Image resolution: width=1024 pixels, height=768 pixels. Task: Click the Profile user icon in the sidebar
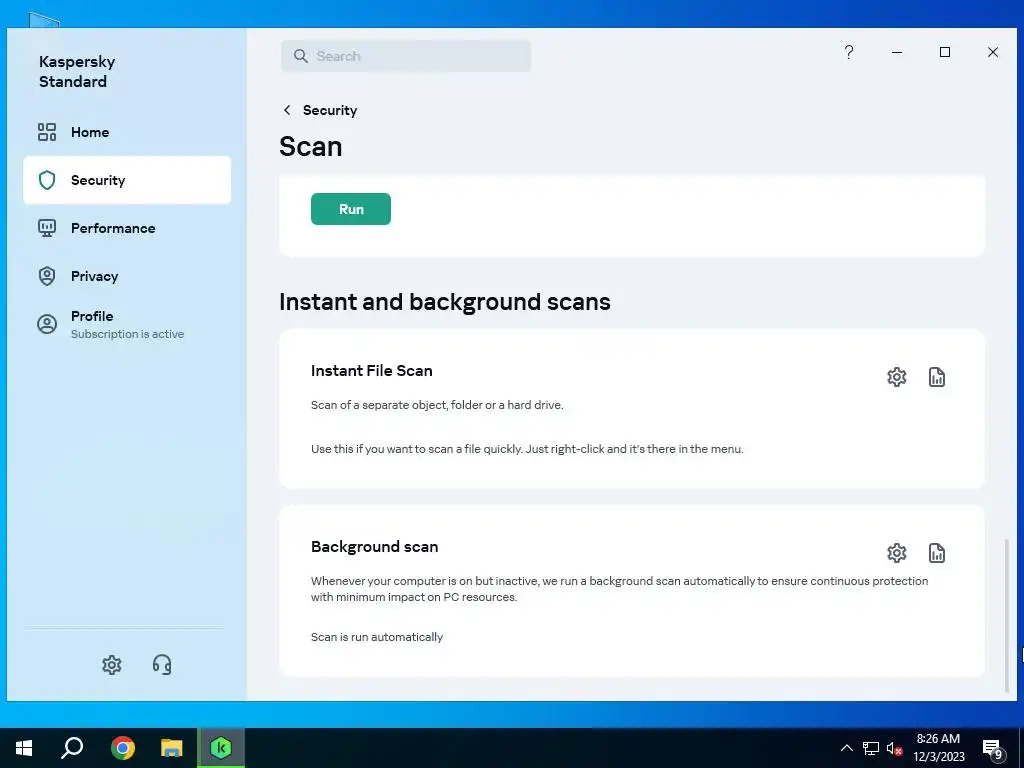tap(47, 324)
